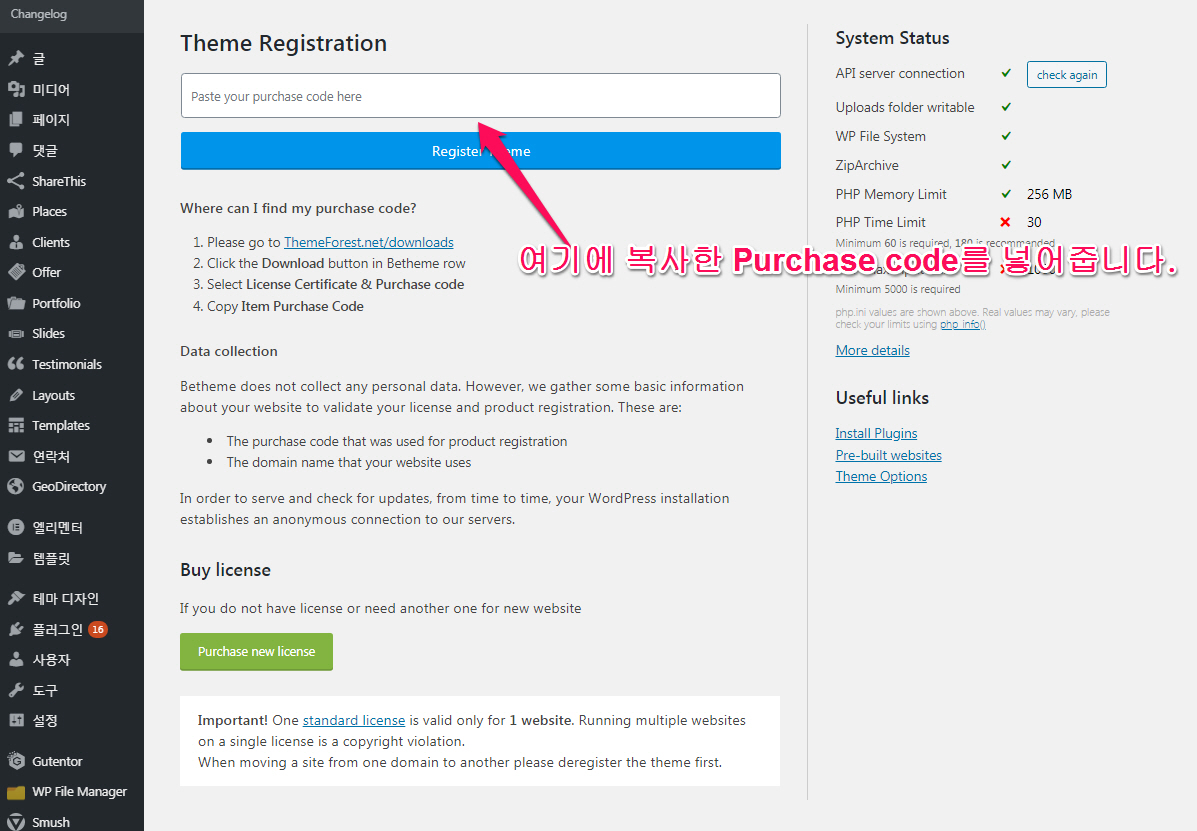Screen dimensions: 1197x831
Task: Click the Register Theme button
Action: point(480,151)
